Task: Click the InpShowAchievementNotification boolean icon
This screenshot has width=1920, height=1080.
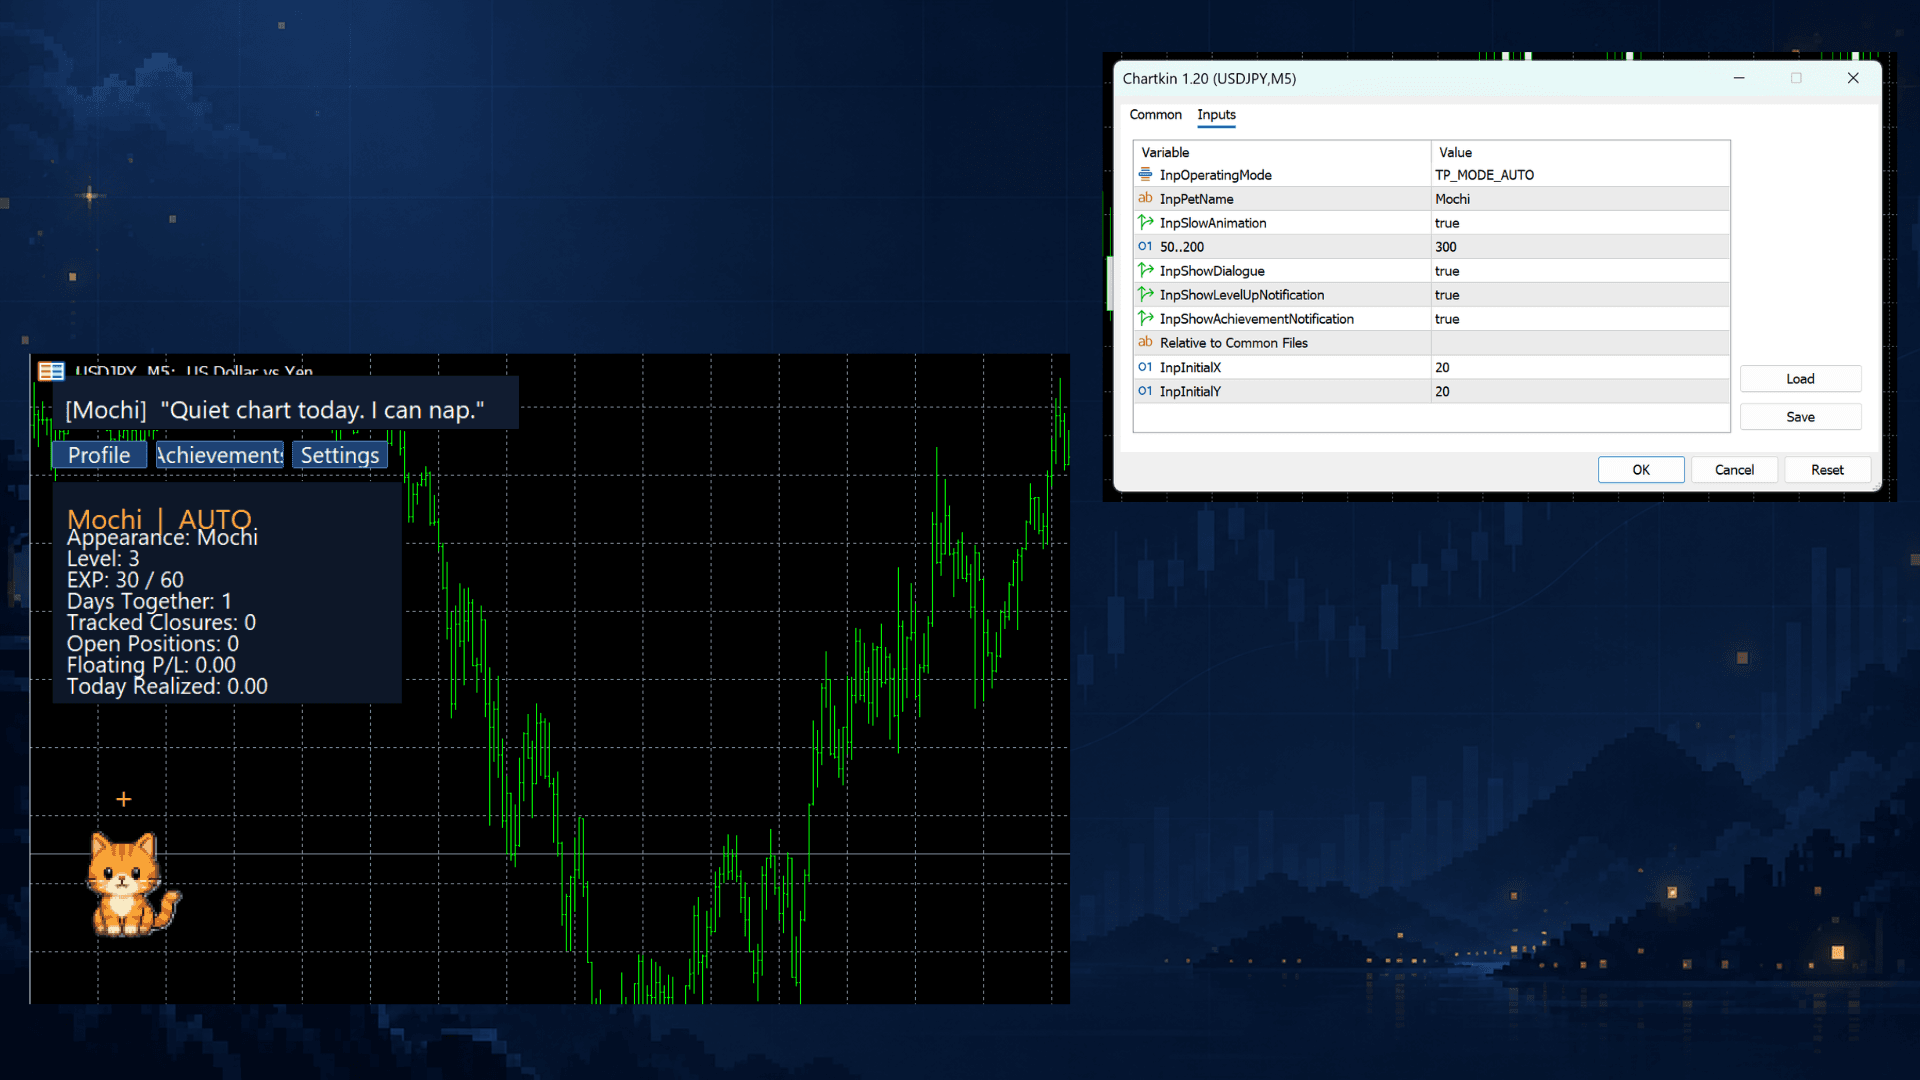Action: pyautogui.click(x=1145, y=318)
